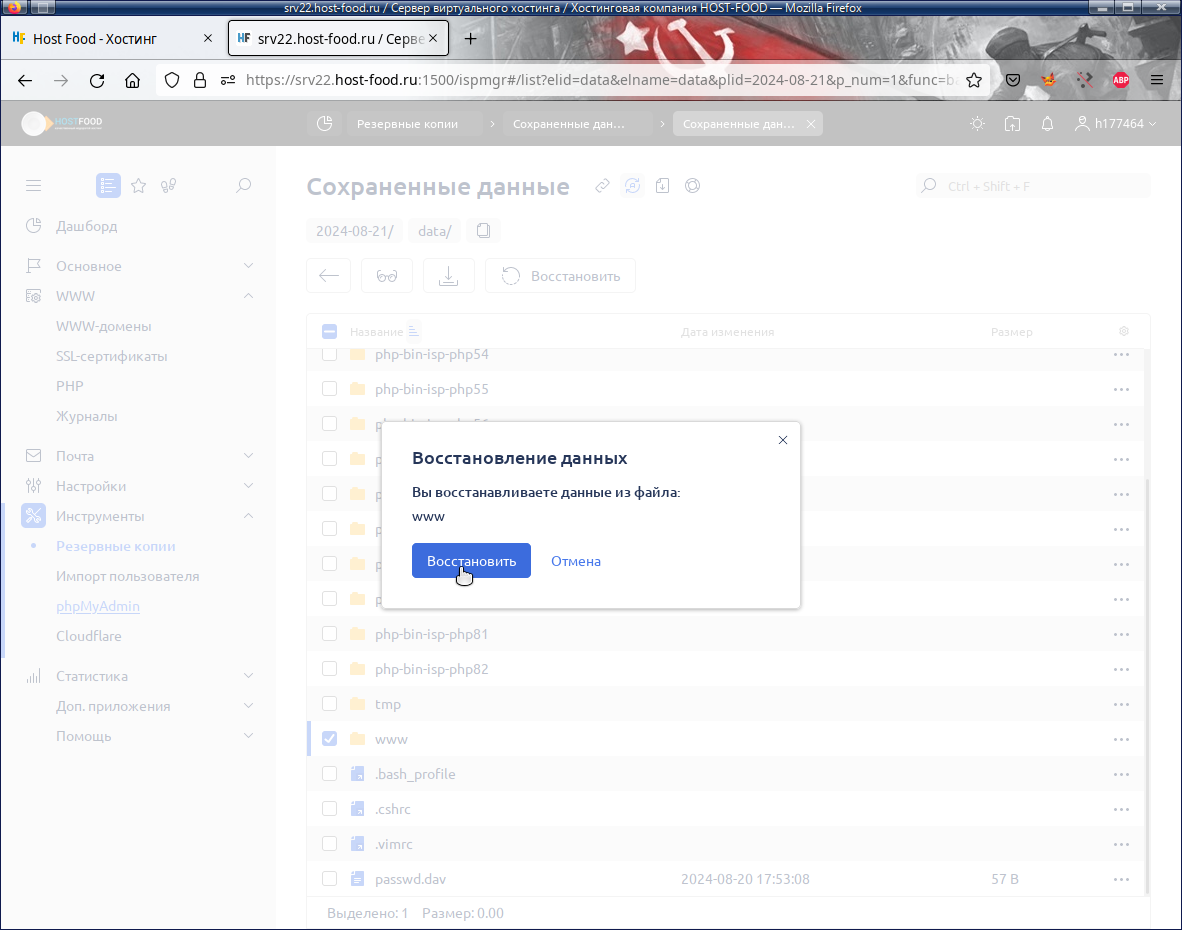The height and width of the screenshot is (930, 1182).
Task: Click the sidebar search magnifier icon
Action: (x=243, y=185)
